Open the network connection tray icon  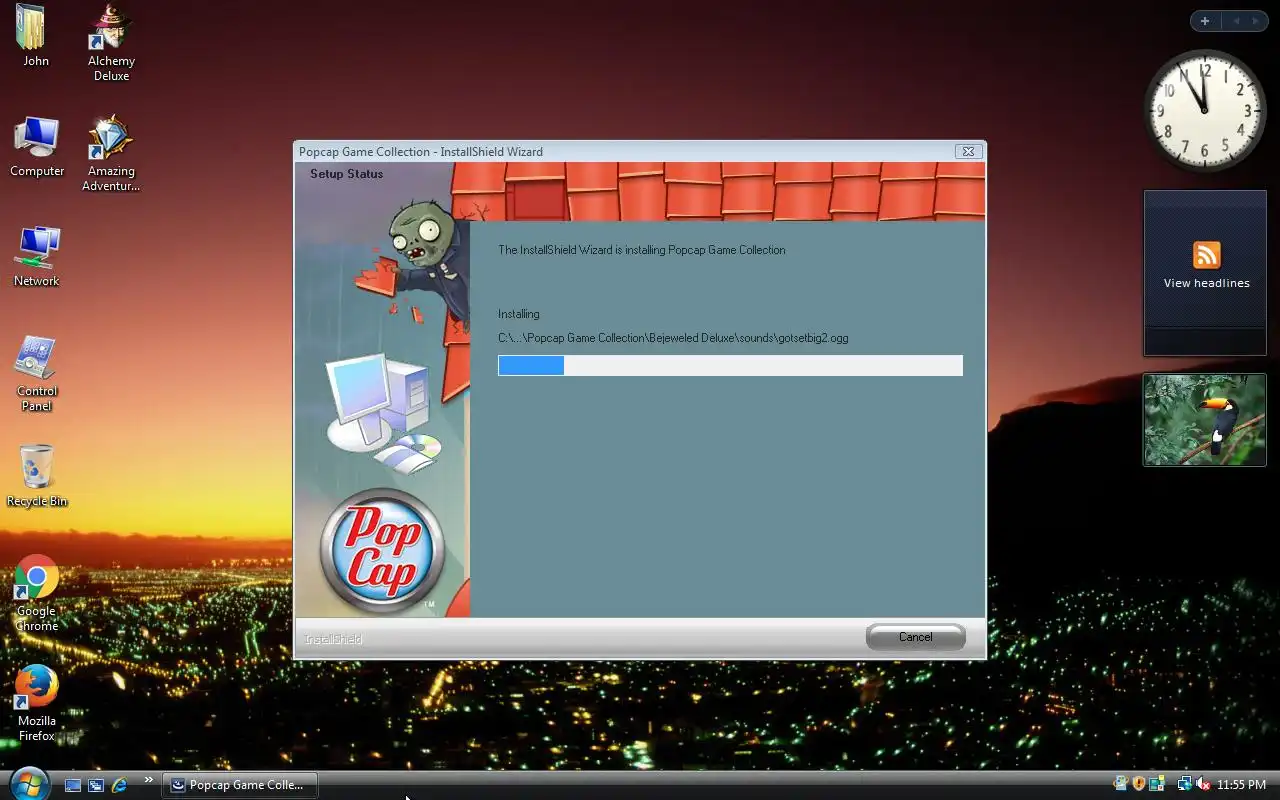tap(1185, 784)
